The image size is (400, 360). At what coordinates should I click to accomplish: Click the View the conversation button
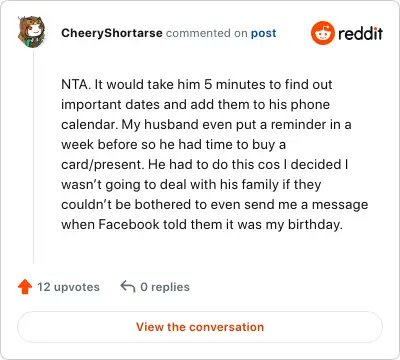click(200, 327)
